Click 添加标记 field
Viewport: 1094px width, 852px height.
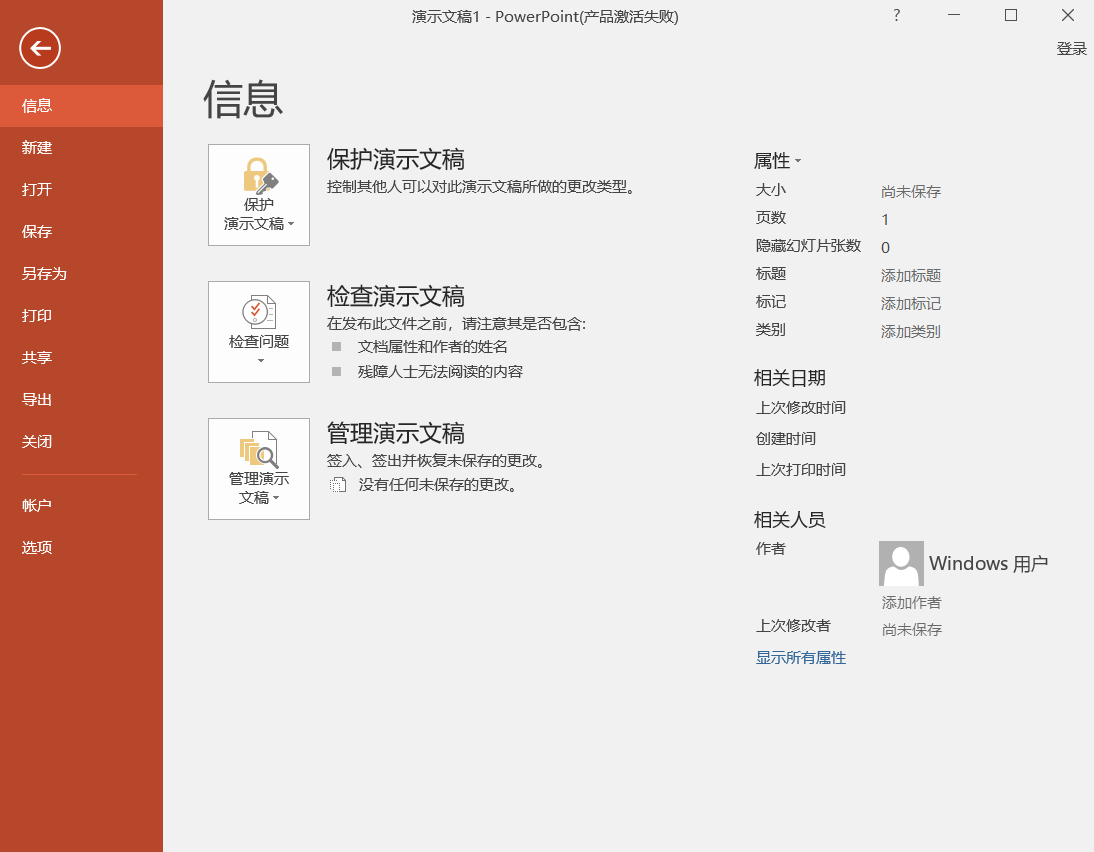(911, 304)
